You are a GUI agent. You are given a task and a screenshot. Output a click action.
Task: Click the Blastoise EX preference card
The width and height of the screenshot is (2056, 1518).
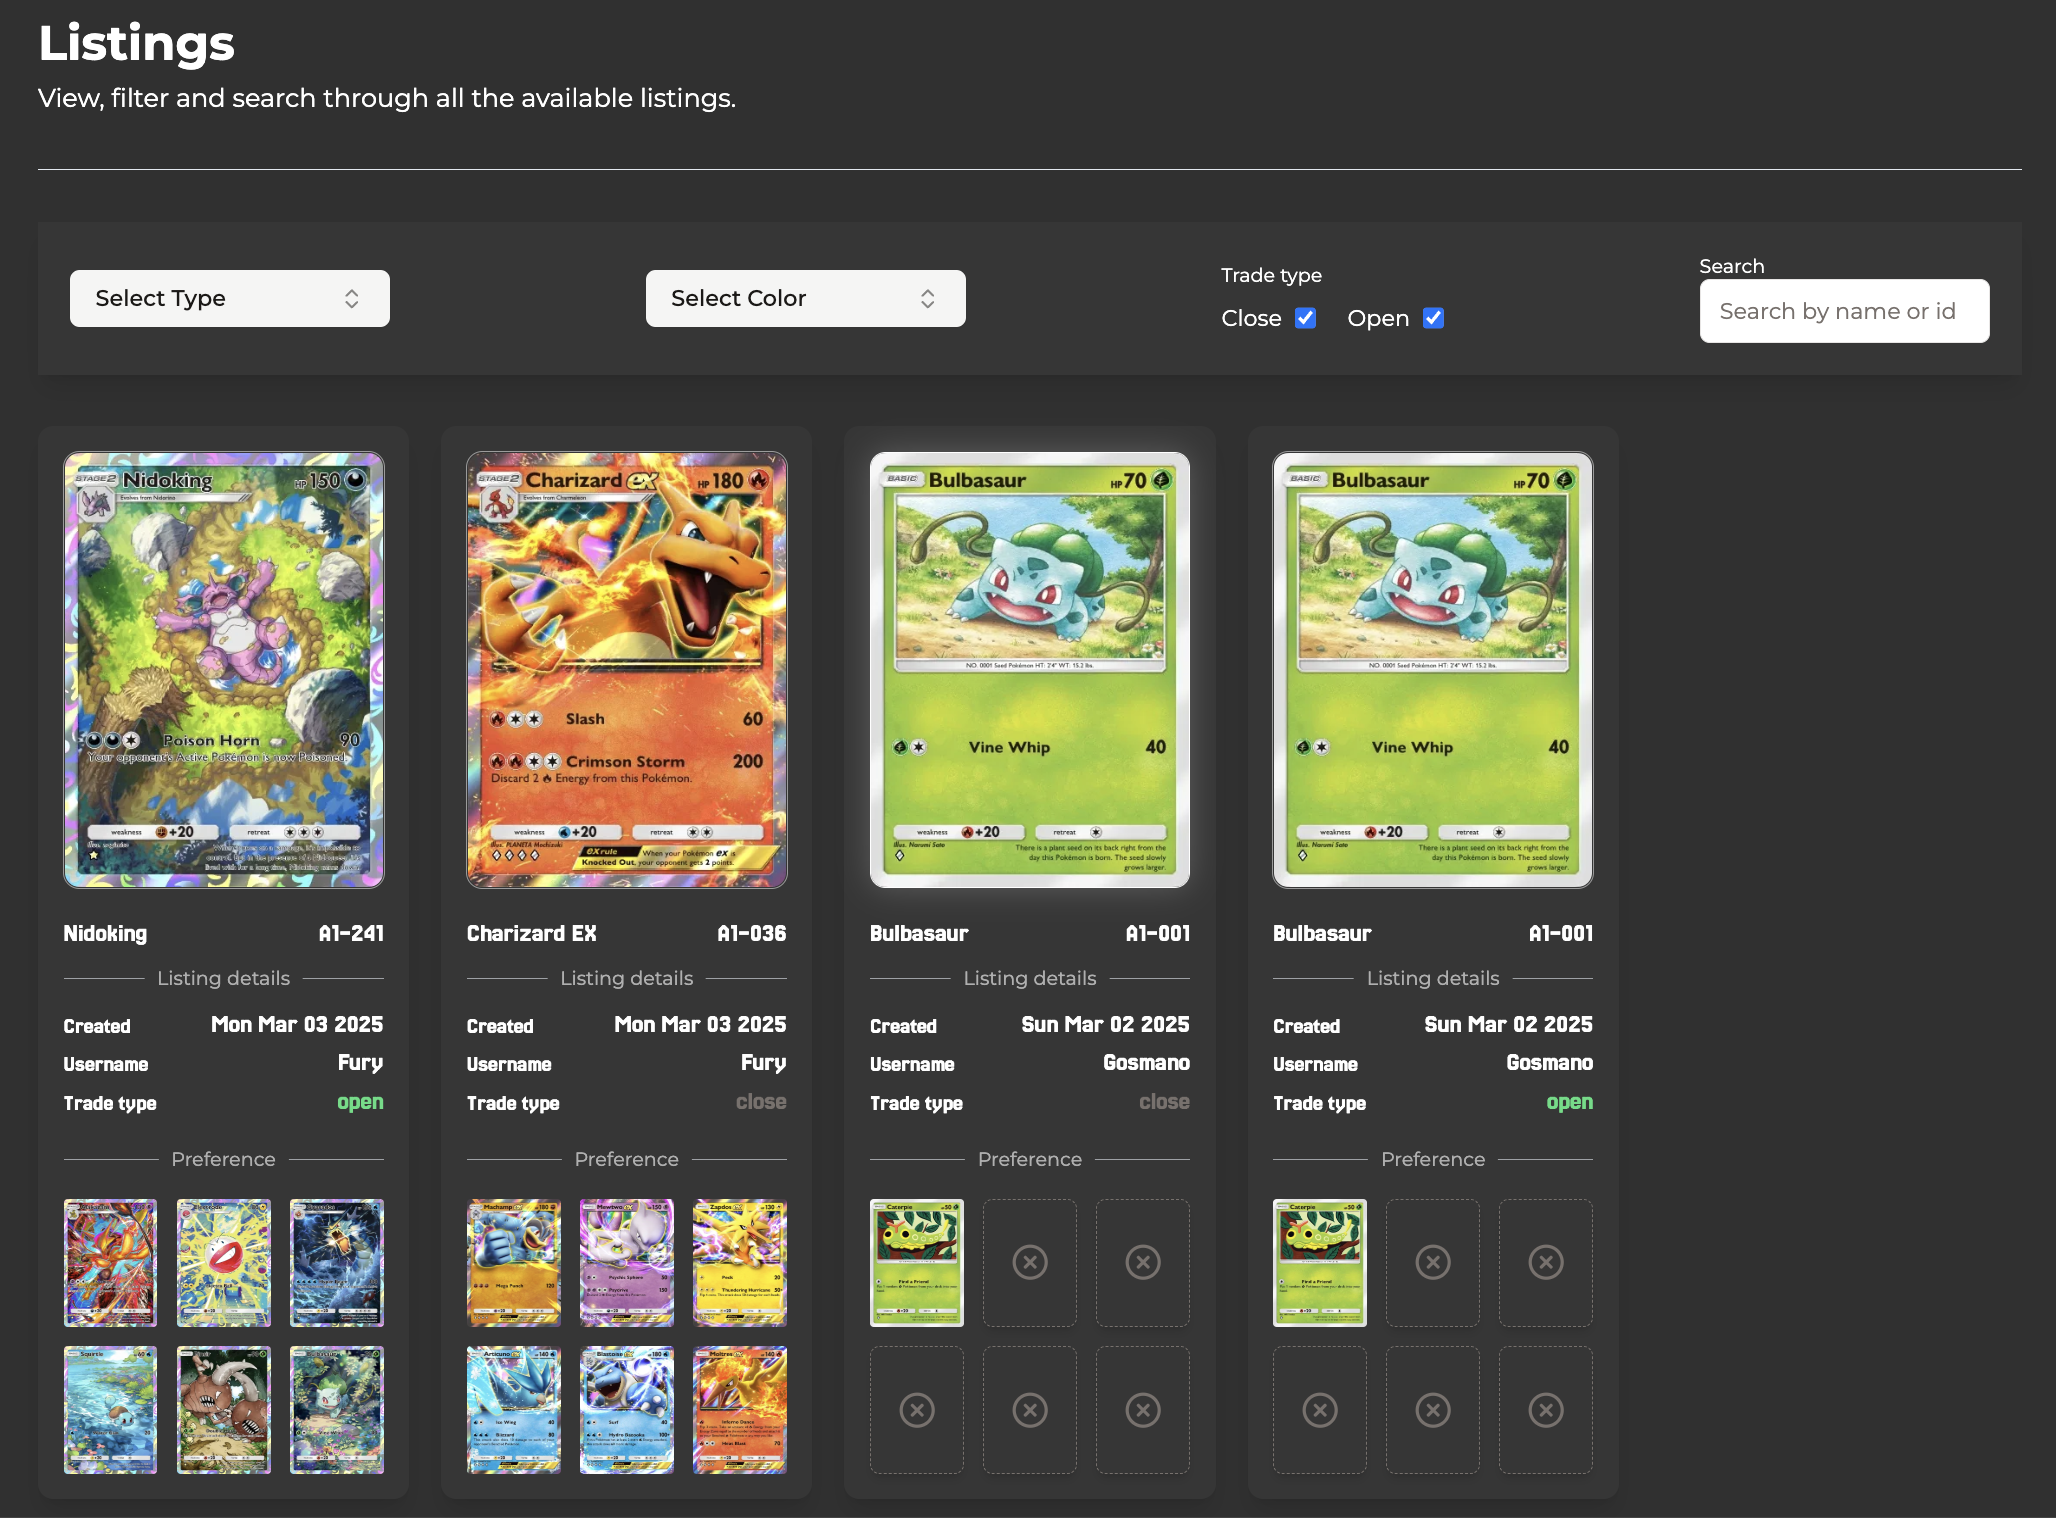tap(626, 1410)
